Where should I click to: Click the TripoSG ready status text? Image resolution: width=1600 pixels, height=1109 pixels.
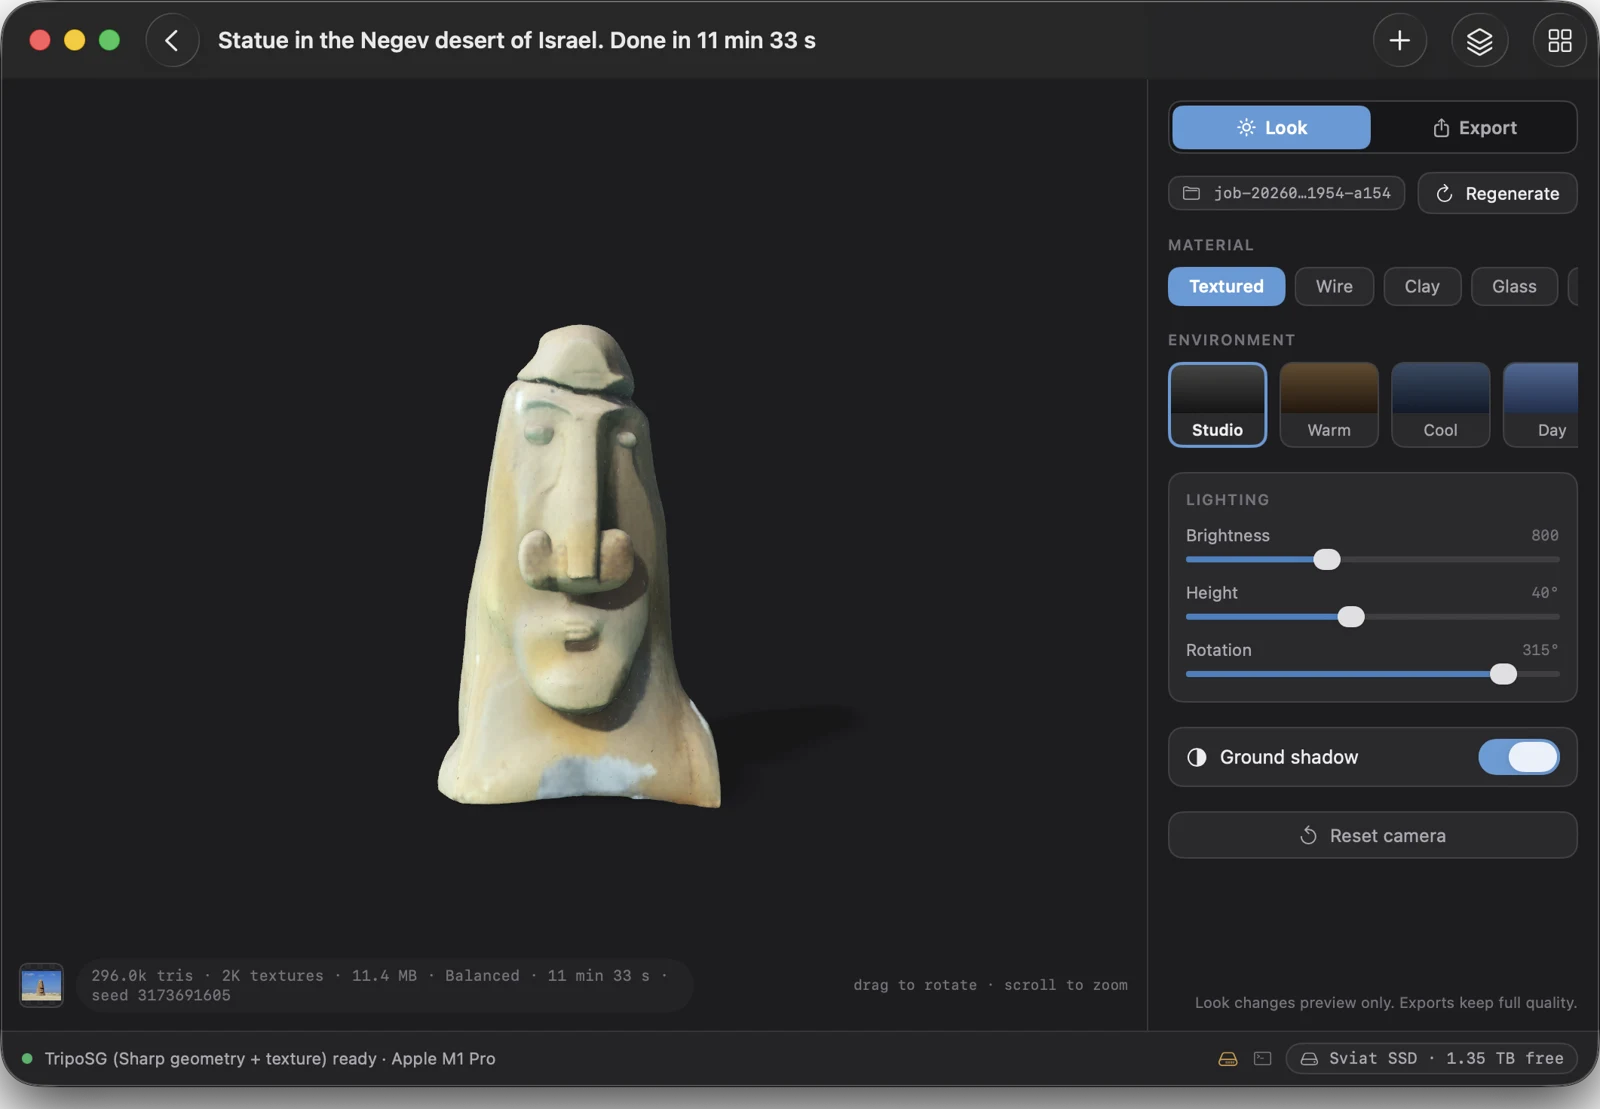(x=270, y=1058)
